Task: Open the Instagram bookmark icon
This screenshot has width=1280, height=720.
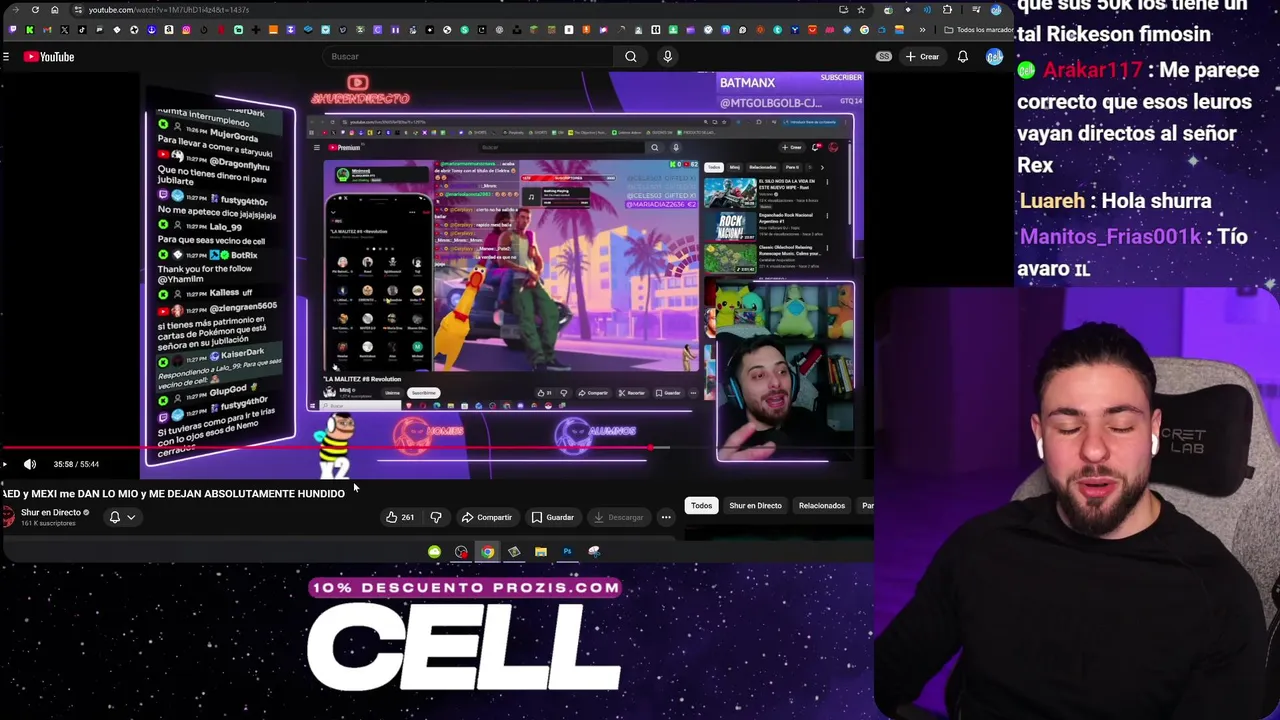Action: 186,30
